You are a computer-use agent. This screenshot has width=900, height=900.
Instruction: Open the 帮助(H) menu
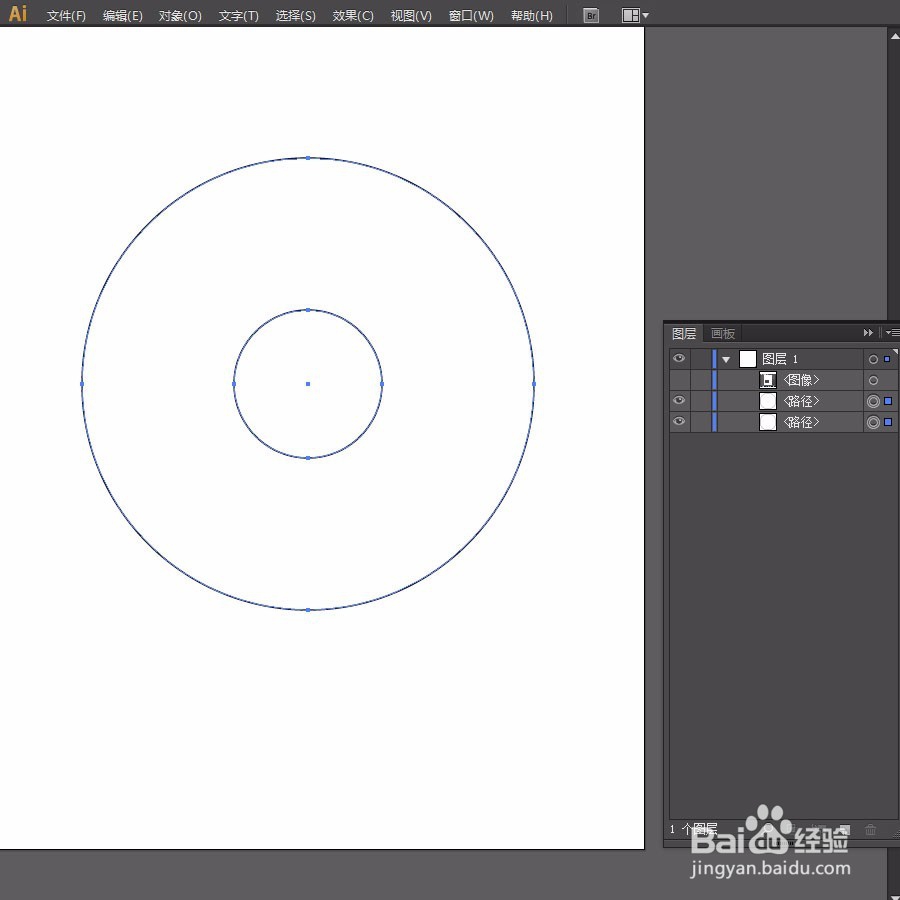[x=532, y=15]
